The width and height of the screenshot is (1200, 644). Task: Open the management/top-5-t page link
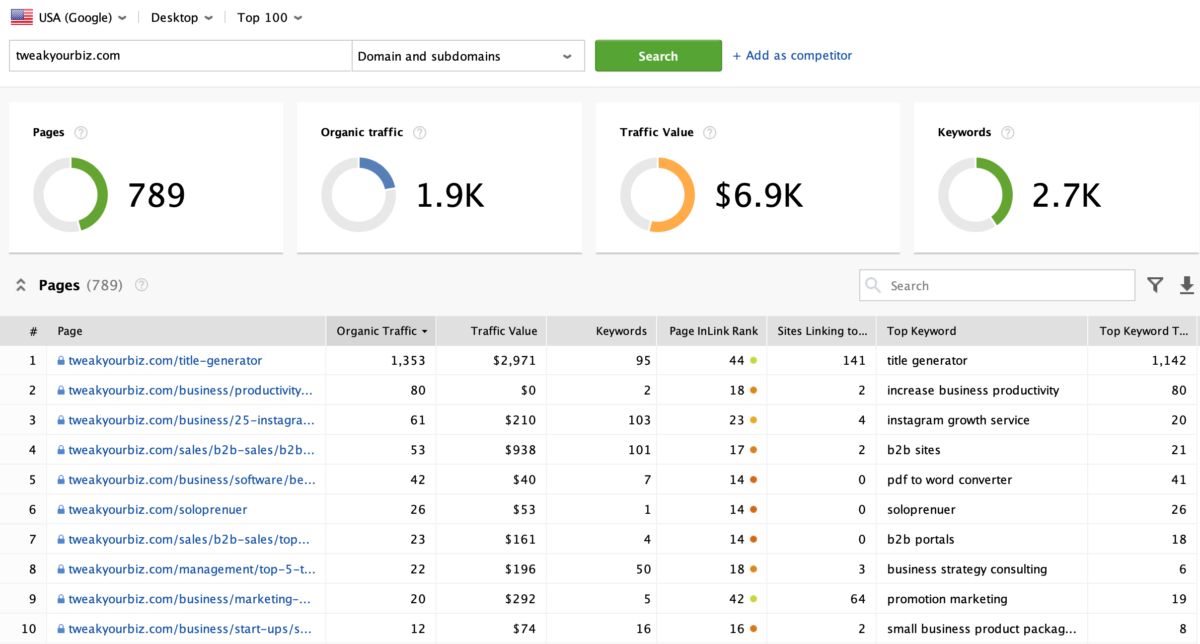(192, 570)
